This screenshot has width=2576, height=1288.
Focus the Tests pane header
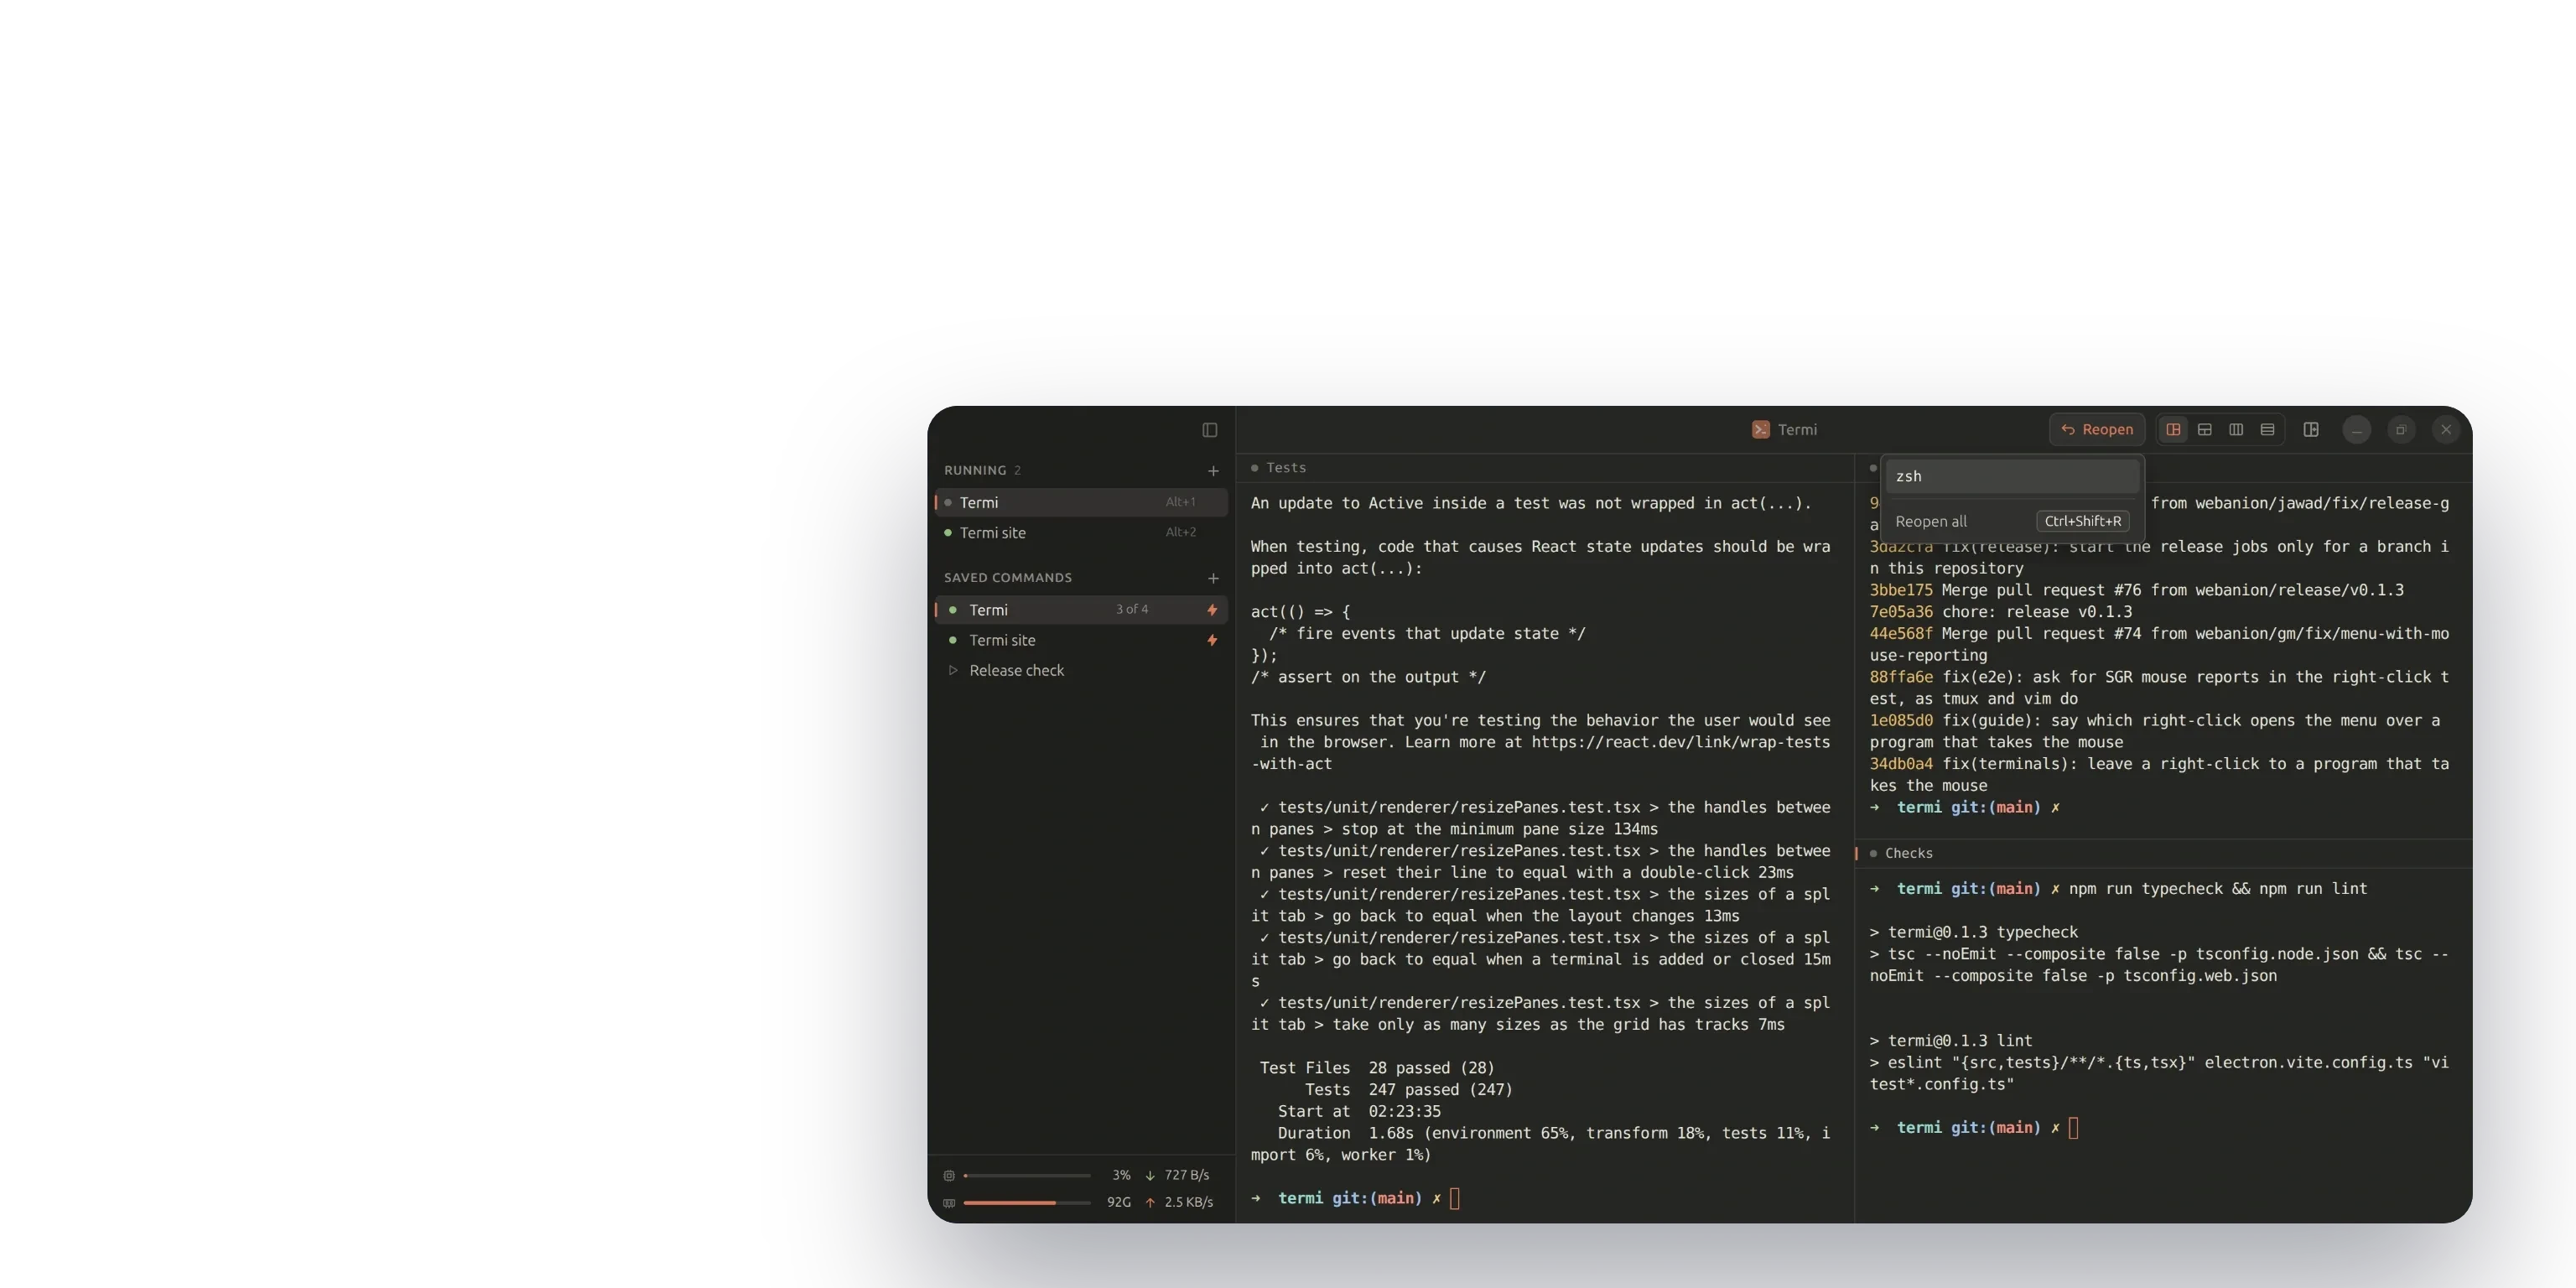(1545, 468)
